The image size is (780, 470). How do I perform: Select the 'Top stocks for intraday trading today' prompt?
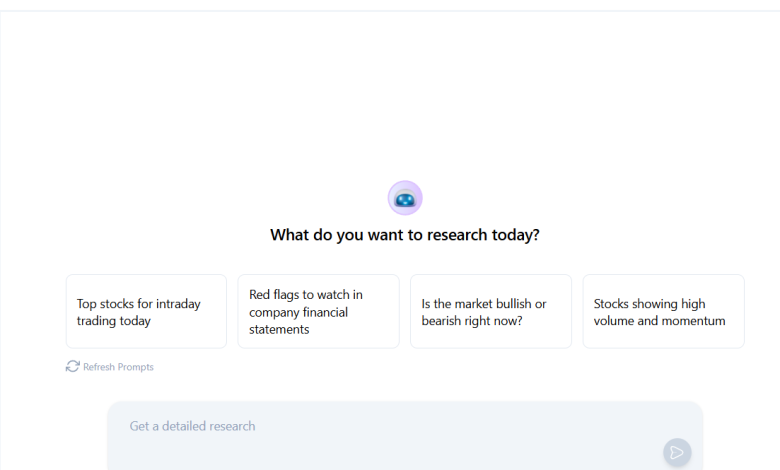pyautogui.click(x=146, y=311)
